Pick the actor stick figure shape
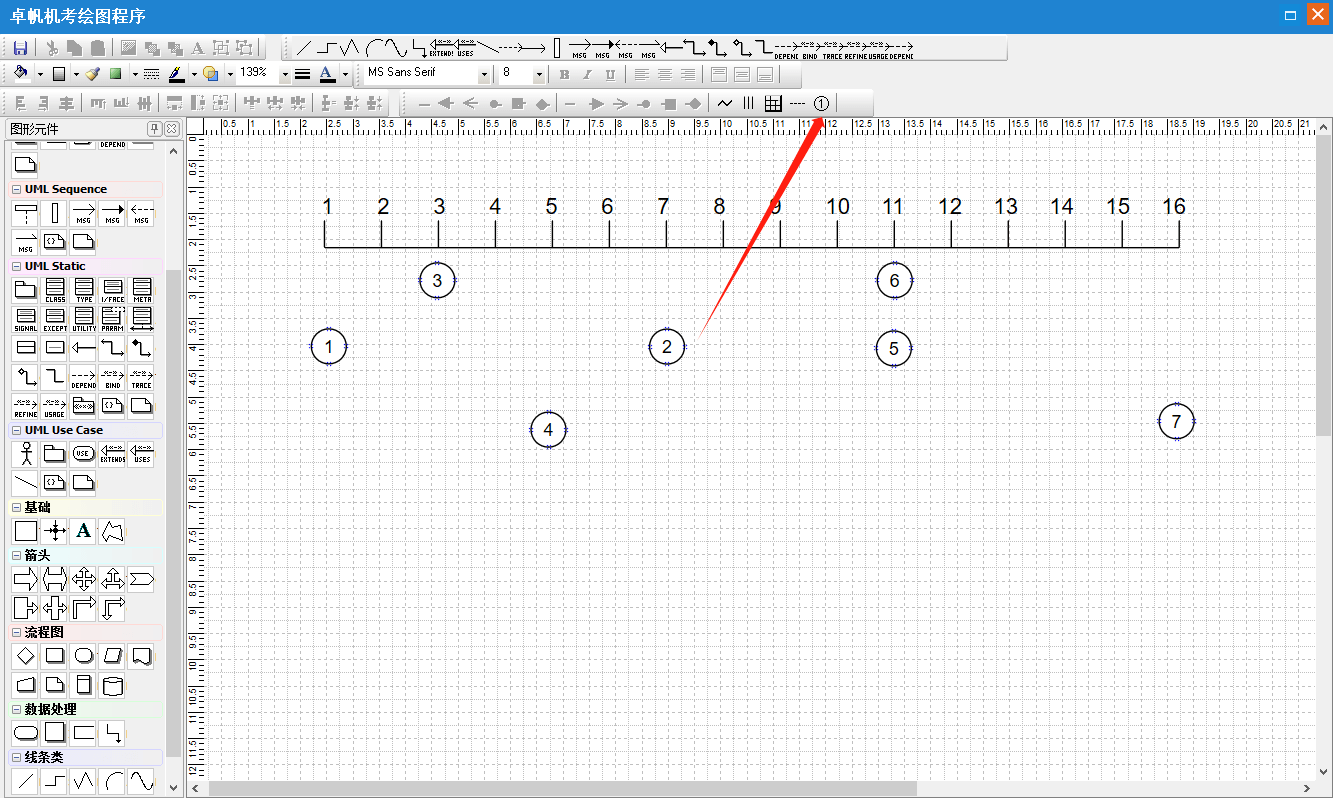This screenshot has height=798, width=1333. point(26,454)
